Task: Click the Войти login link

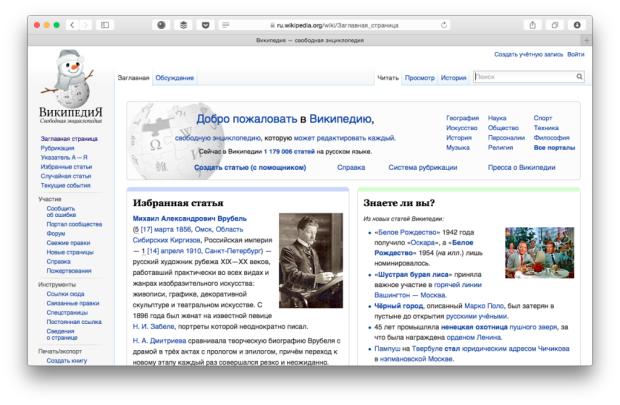Action: tap(576, 55)
